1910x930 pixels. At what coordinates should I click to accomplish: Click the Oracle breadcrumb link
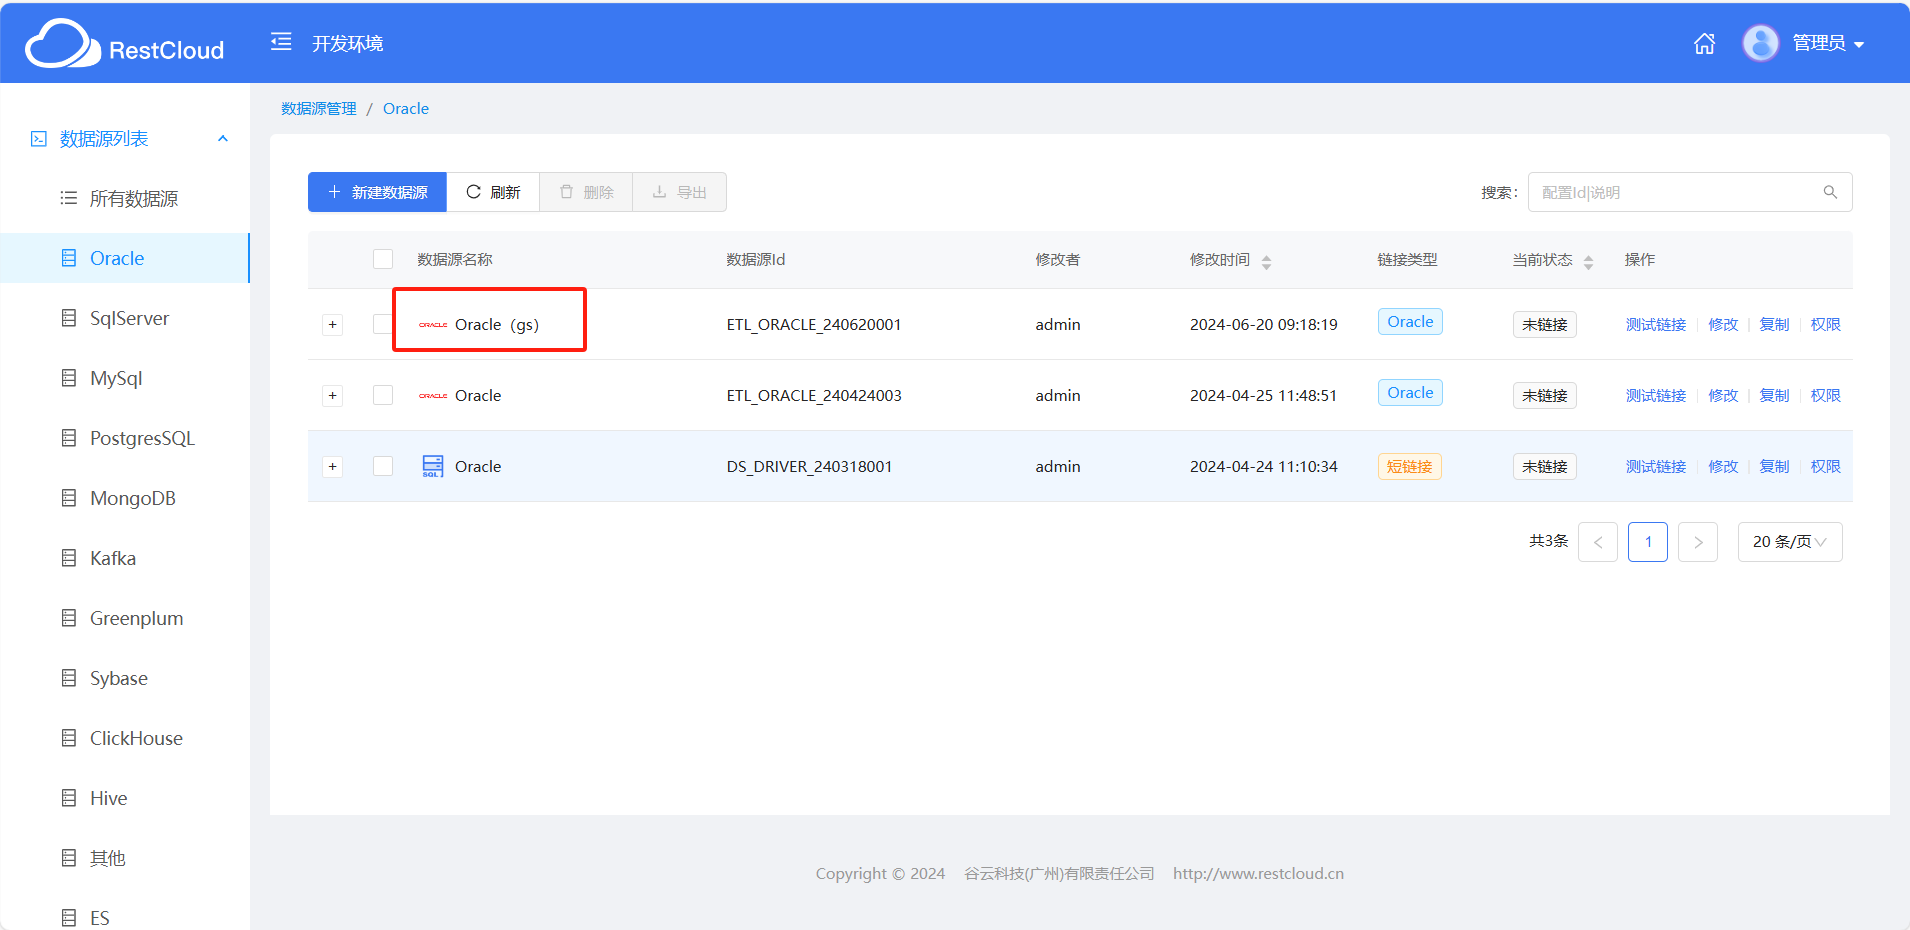point(406,108)
